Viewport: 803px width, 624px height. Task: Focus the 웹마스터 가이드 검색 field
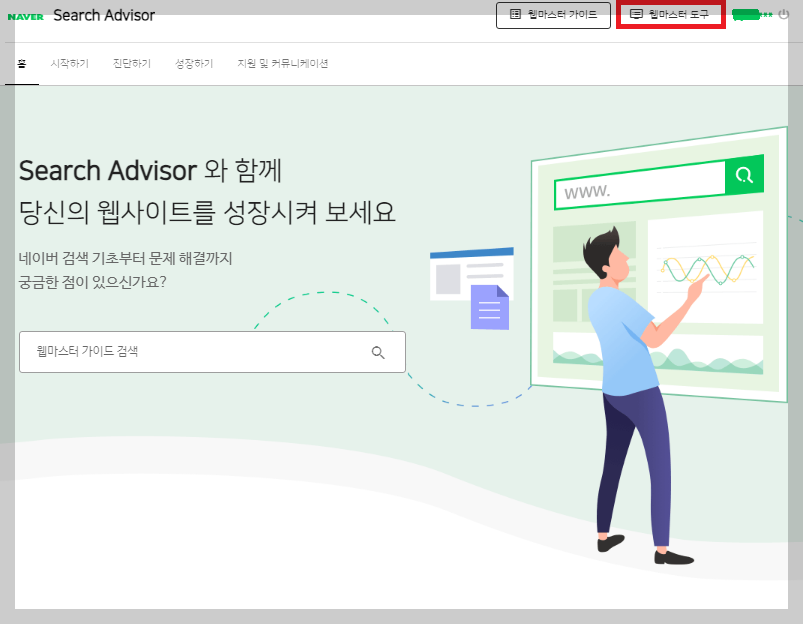click(212, 352)
